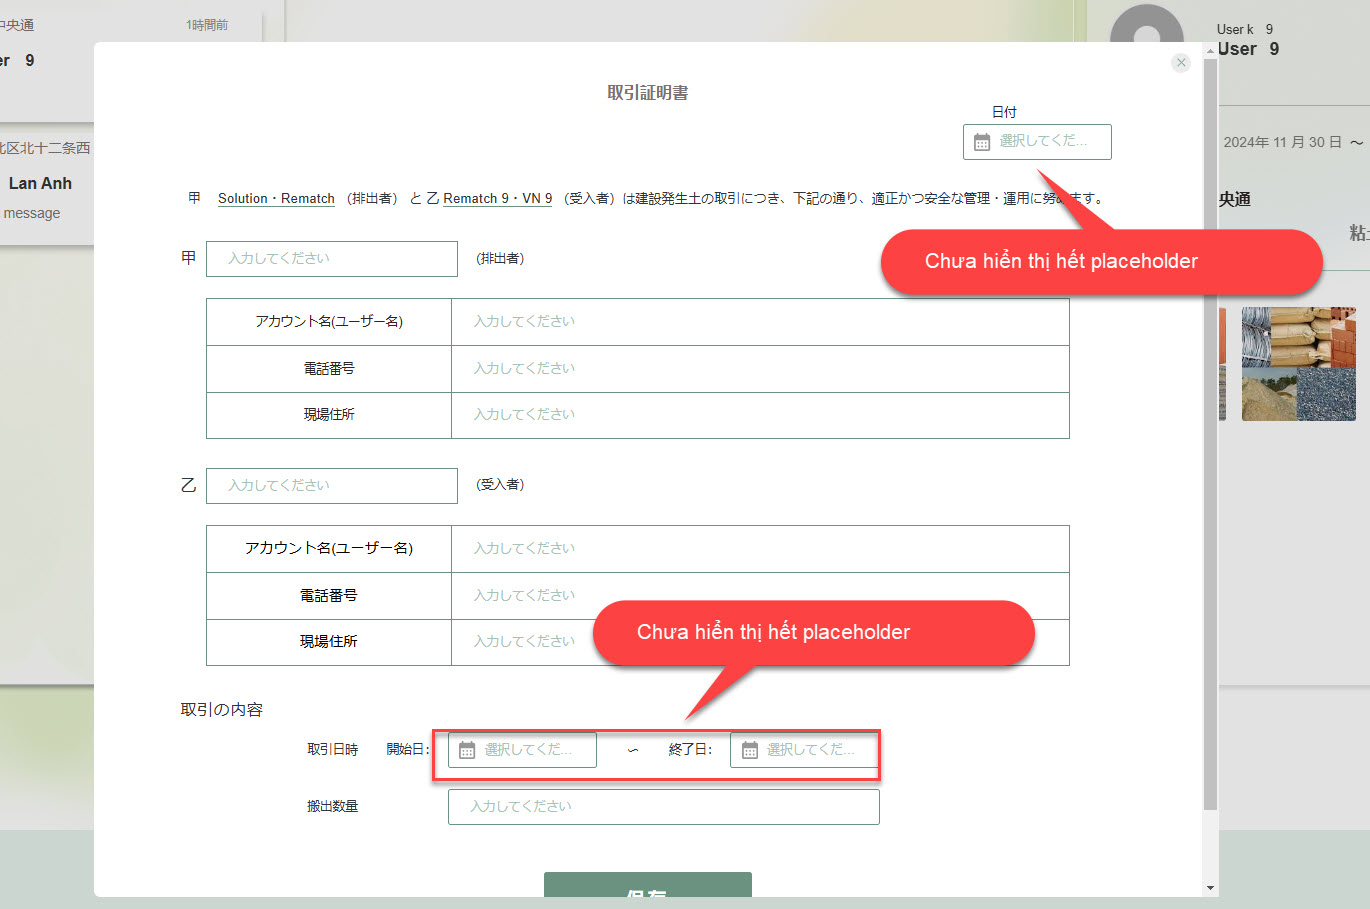Click the scrollbar down arrow in dialog
Viewport: 1370px width, 909px height.
pos(1210,888)
